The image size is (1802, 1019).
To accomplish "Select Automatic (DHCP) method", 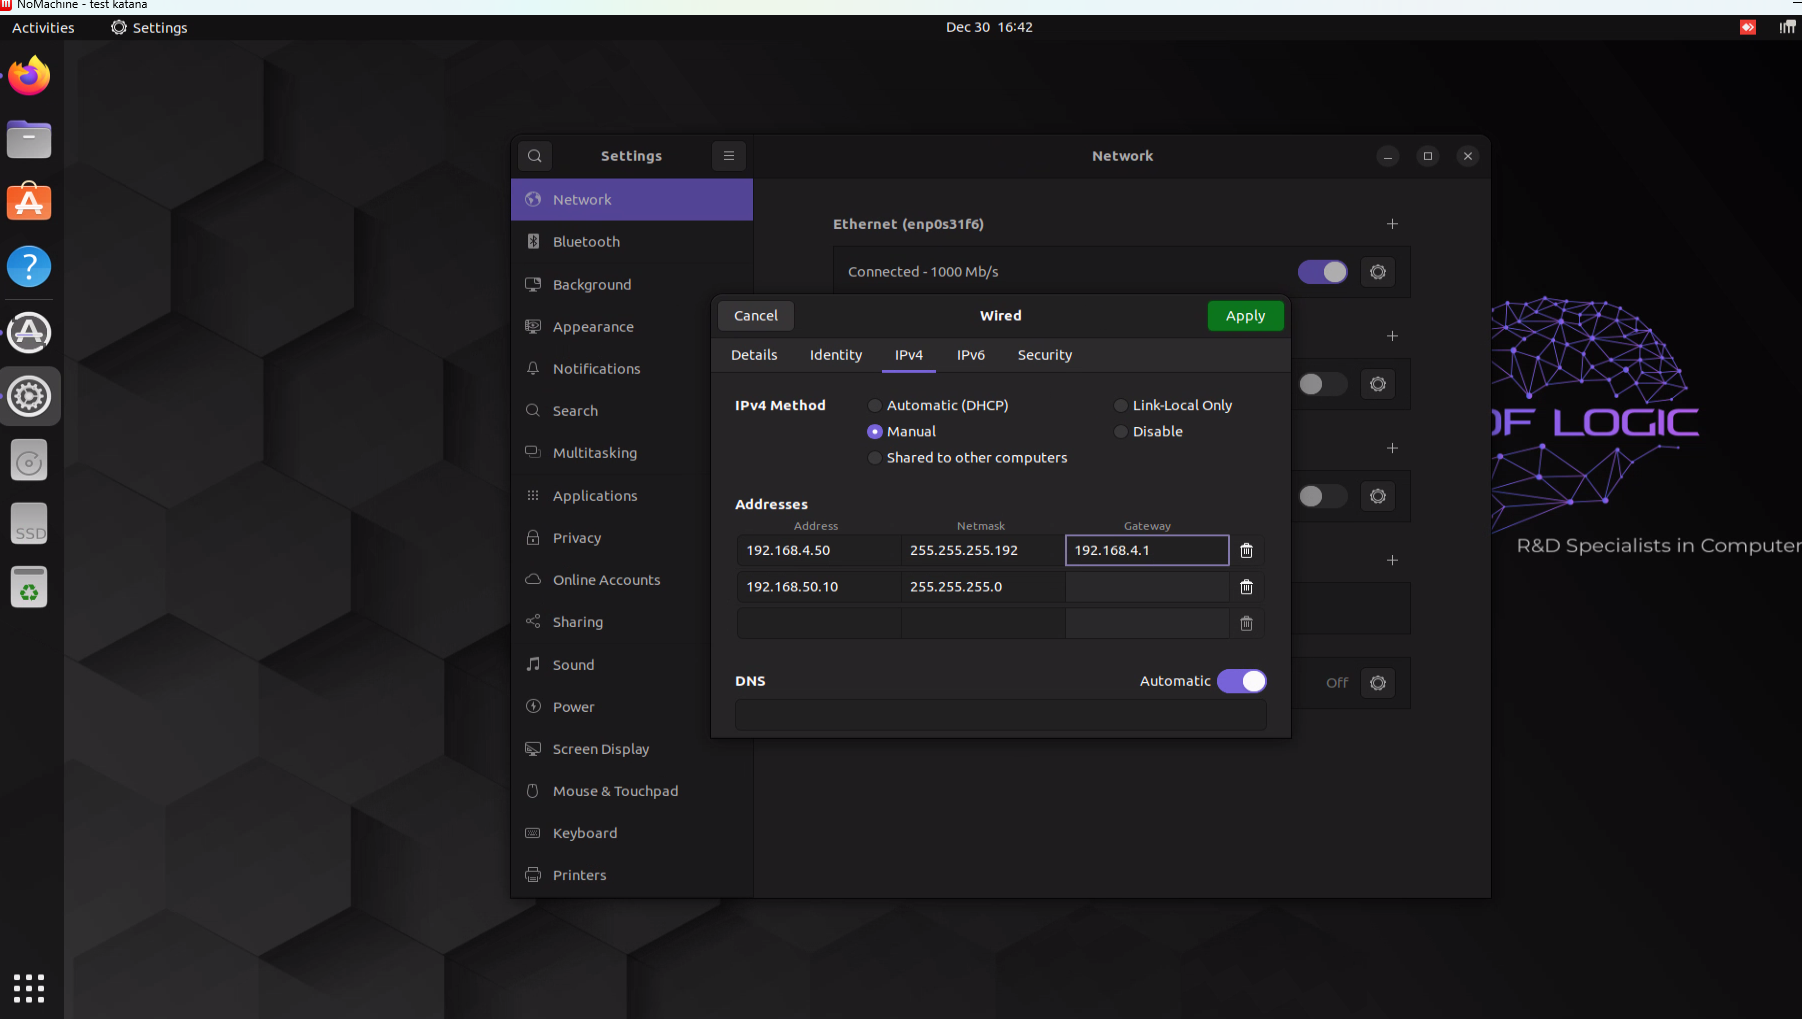I will [875, 406].
